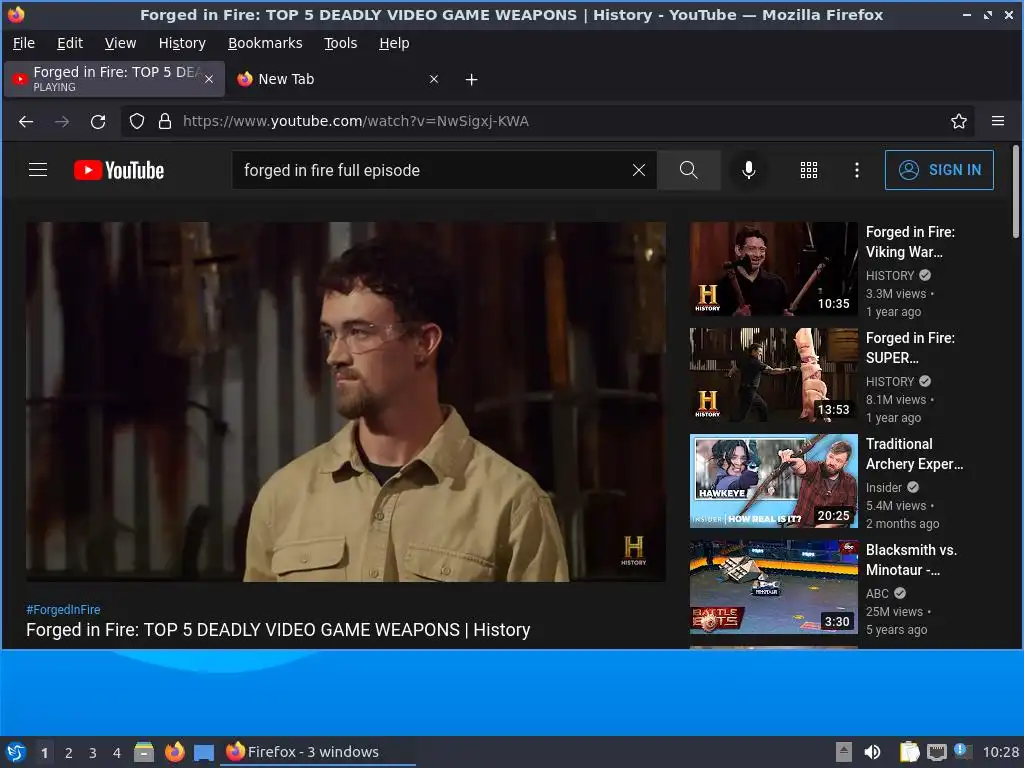Switch to workspace 3
Viewport: 1024px width, 768px height.
tap(93, 753)
